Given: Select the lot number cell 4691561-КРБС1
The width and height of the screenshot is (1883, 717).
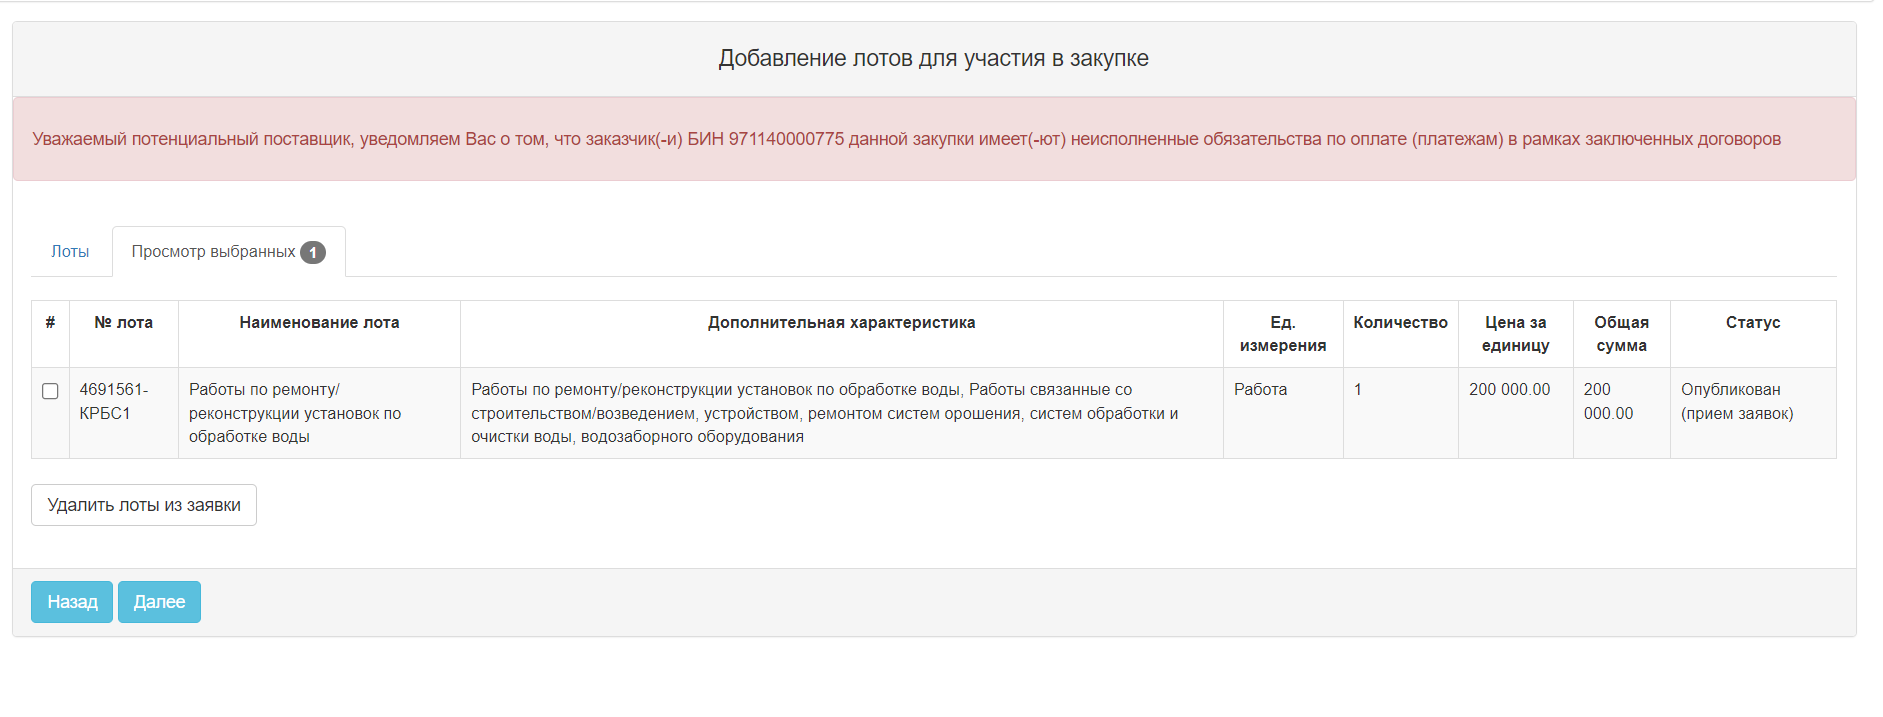Looking at the screenshot, I should [x=114, y=401].
